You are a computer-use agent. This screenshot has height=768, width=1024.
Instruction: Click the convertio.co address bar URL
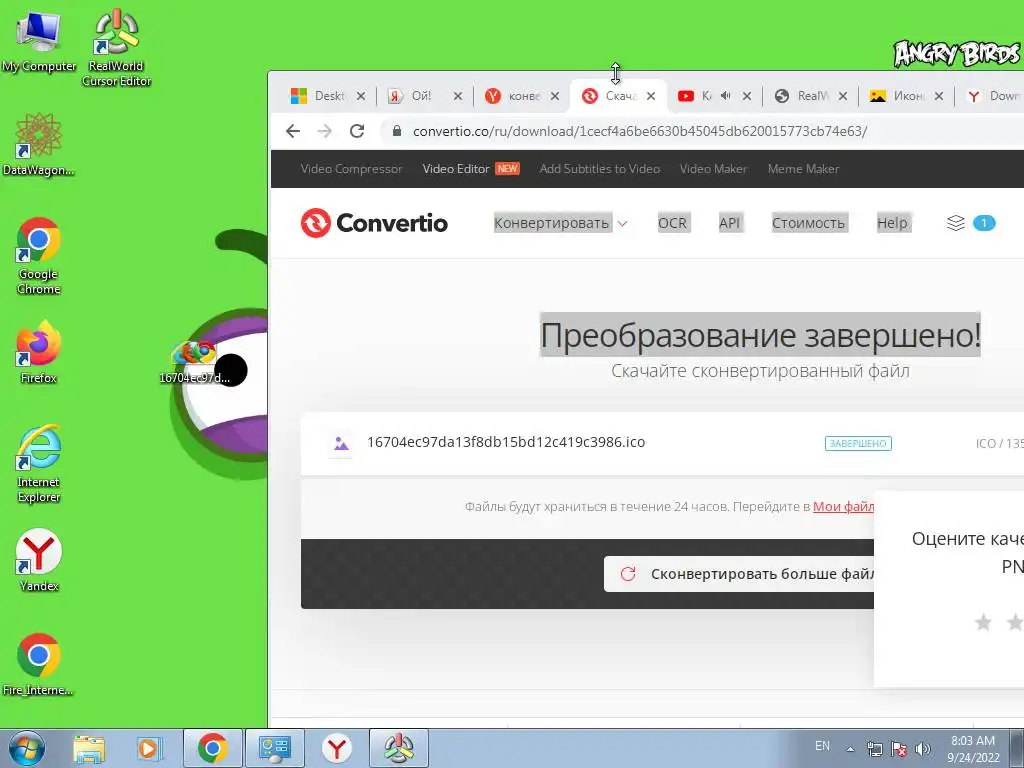[x=640, y=131]
